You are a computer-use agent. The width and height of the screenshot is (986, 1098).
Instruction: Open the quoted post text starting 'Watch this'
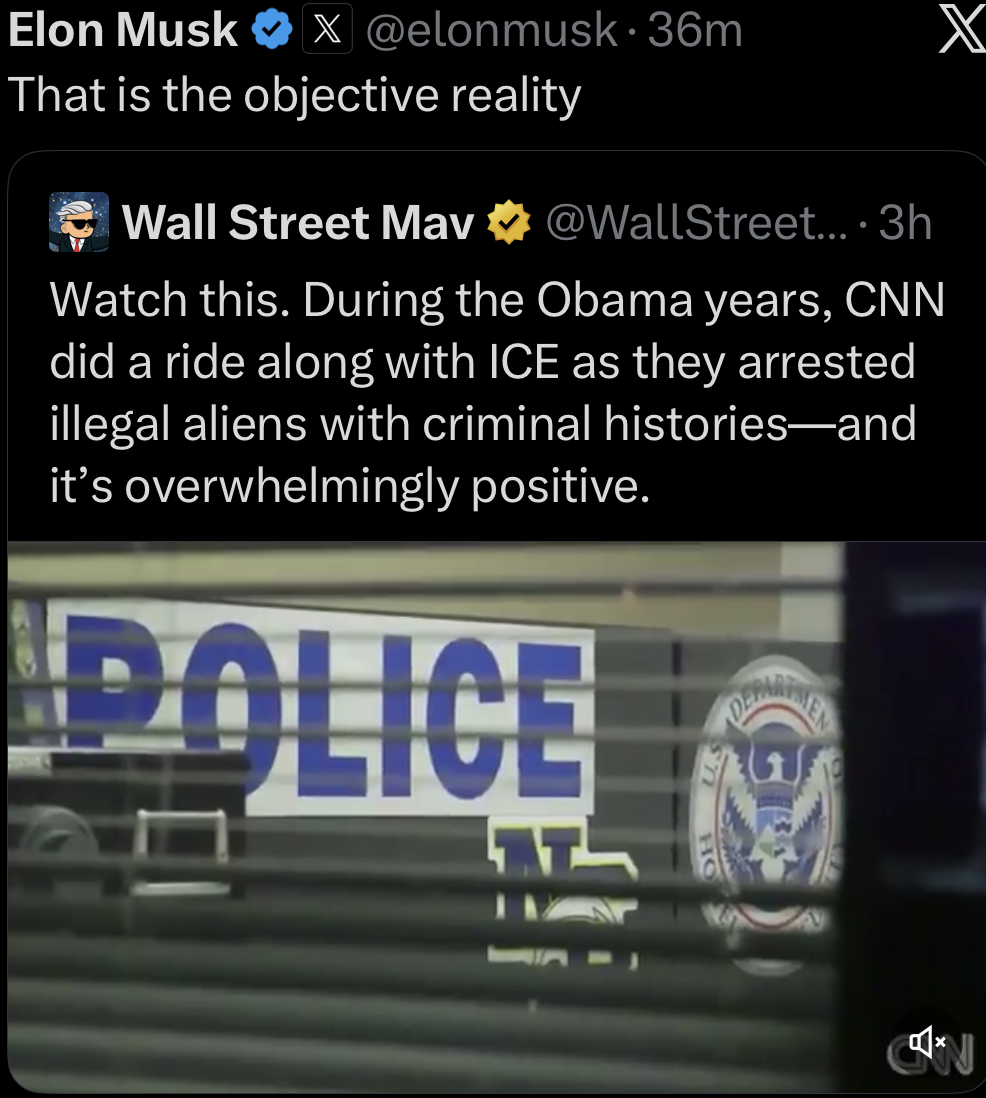coord(497,392)
